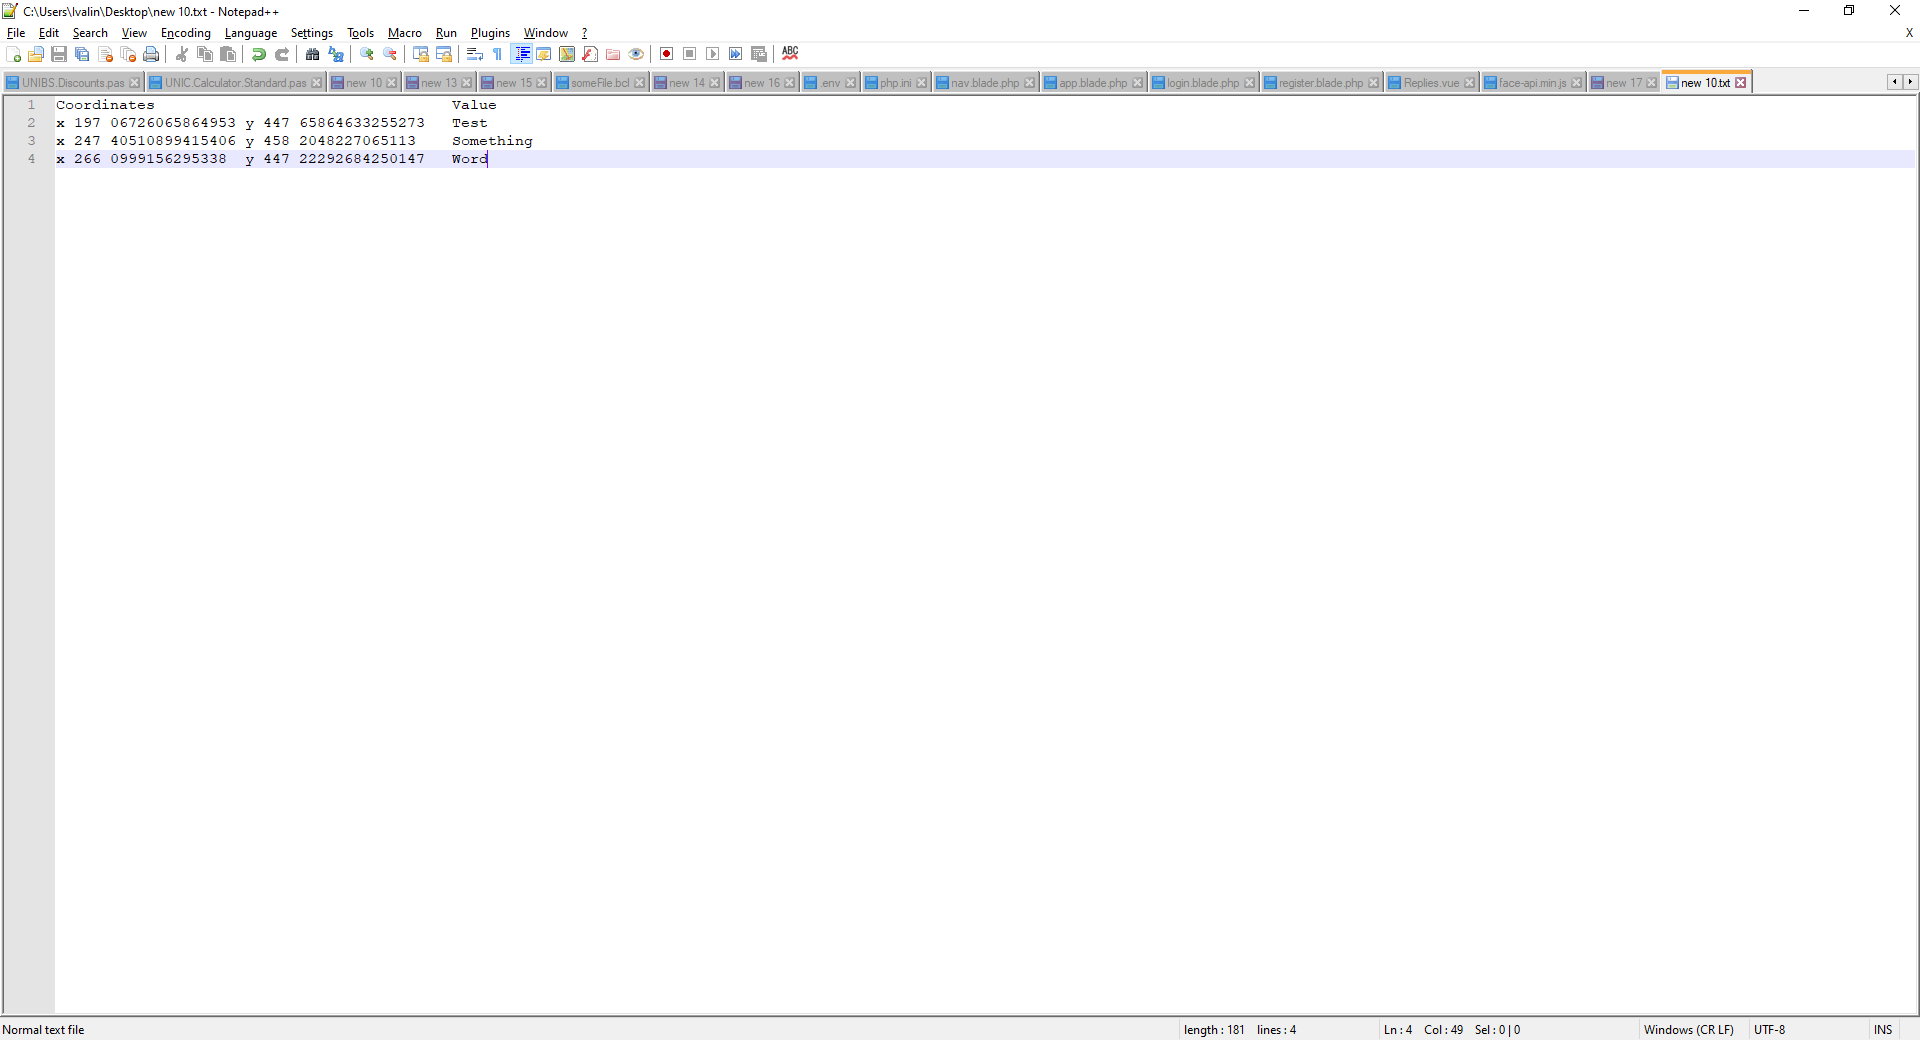Toggle Show All Characters paragraph icon
Screen dimensions: 1920x1040
pyautogui.click(x=497, y=55)
